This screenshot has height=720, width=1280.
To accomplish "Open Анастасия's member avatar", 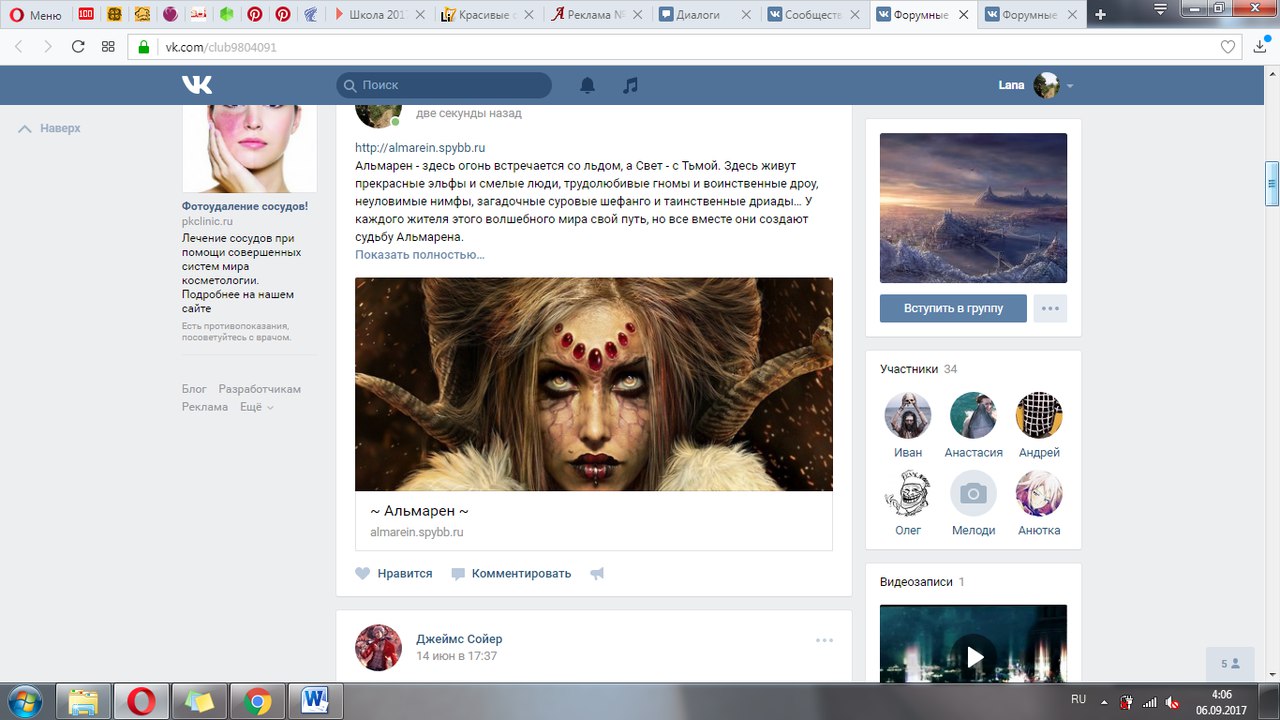I will [973, 415].
